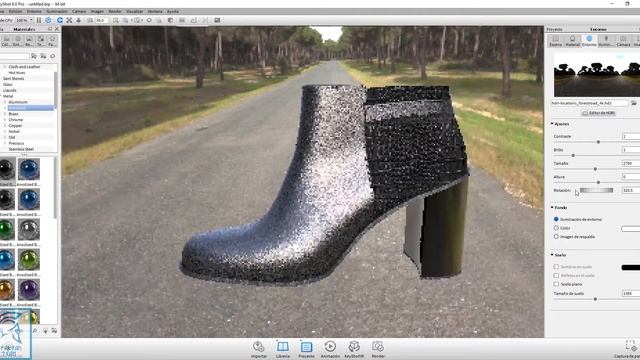The width and height of the screenshot is (640, 360).
Task: Pause the real-time render
Action: point(39,20)
